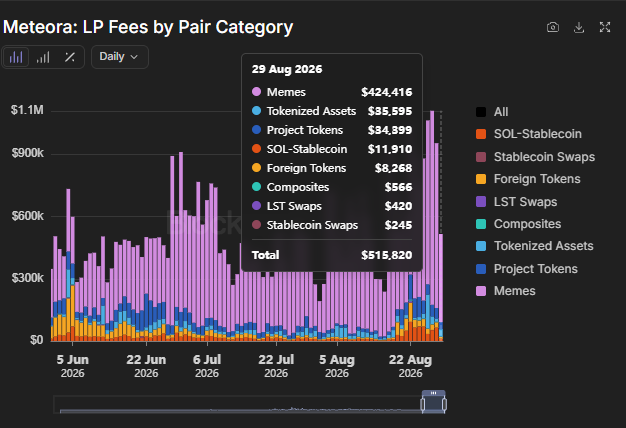Click the chart title 'Meteora: LP Fees by Pair Category'
This screenshot has height=428, width=626.
click(148, 27)
